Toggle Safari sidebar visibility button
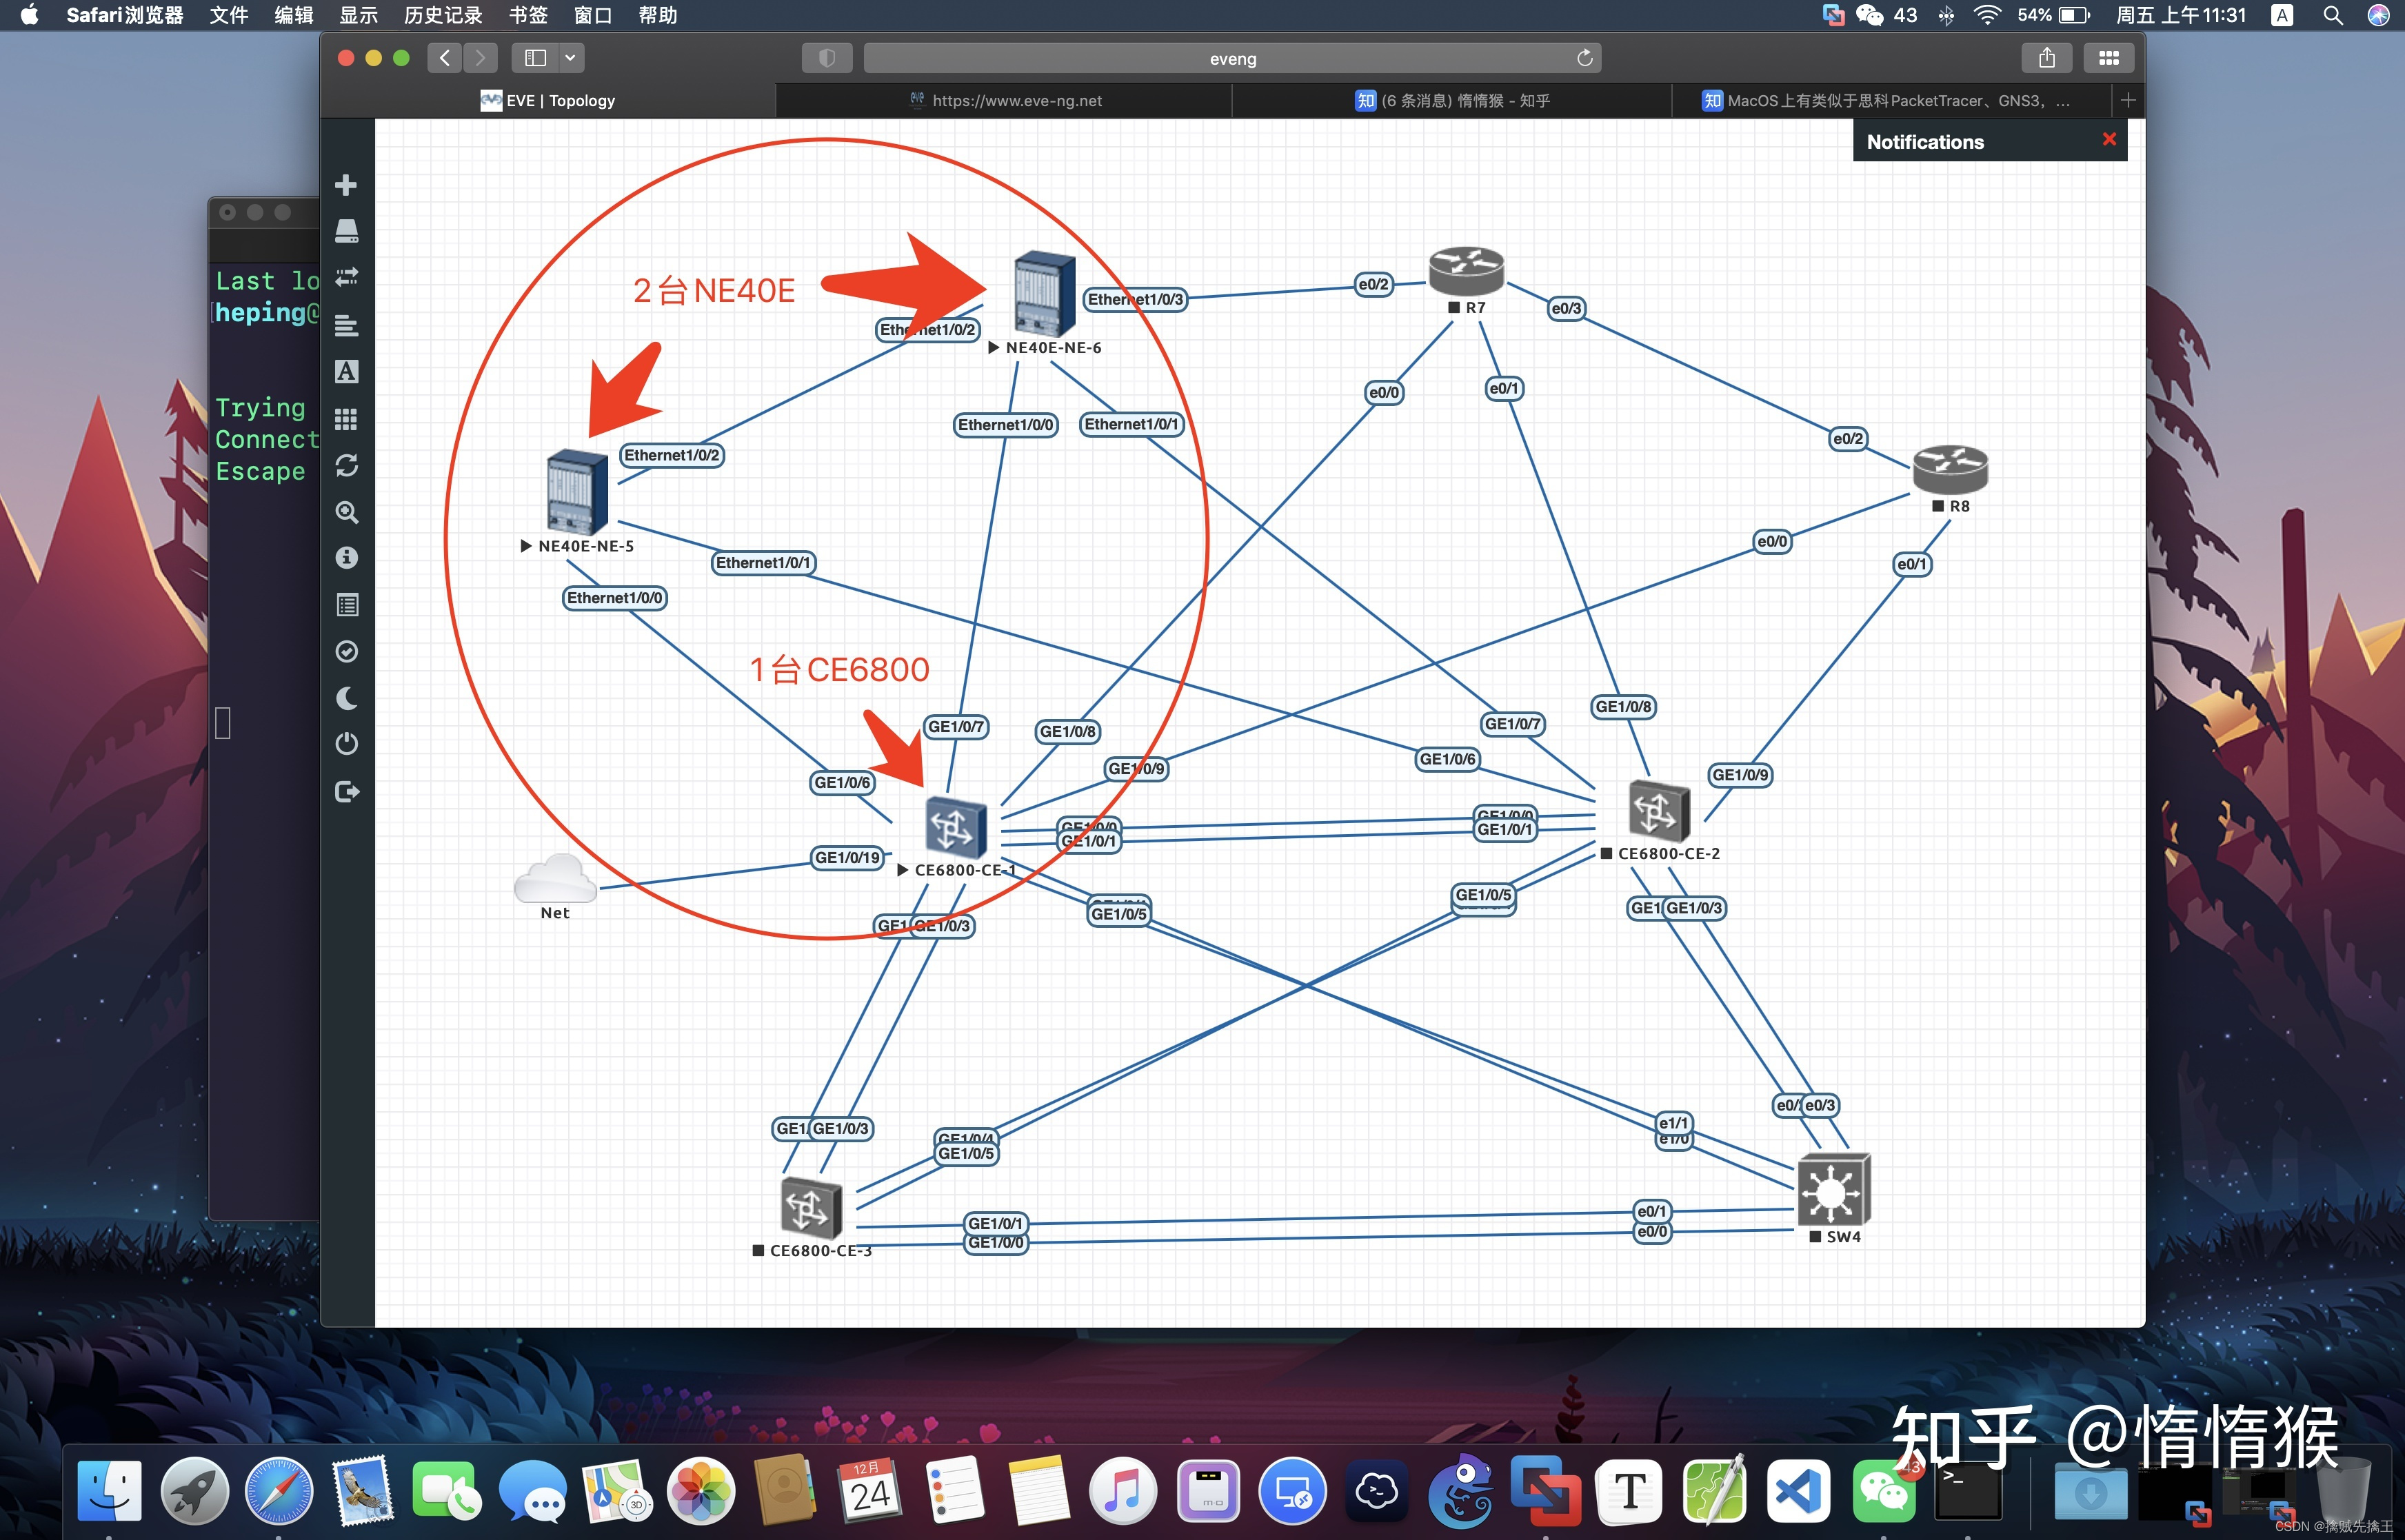 pyautogui.click(x=536, y=58)
